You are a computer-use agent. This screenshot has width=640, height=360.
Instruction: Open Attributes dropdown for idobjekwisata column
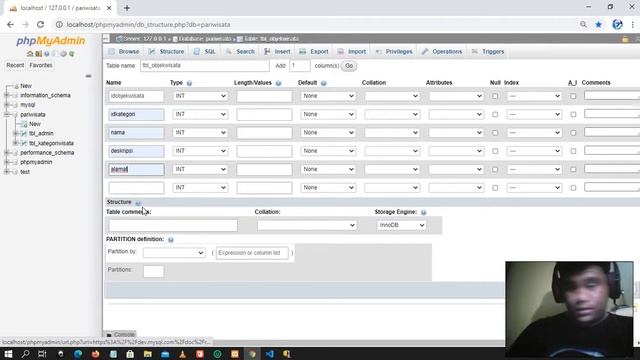click(x=456, y=96)
